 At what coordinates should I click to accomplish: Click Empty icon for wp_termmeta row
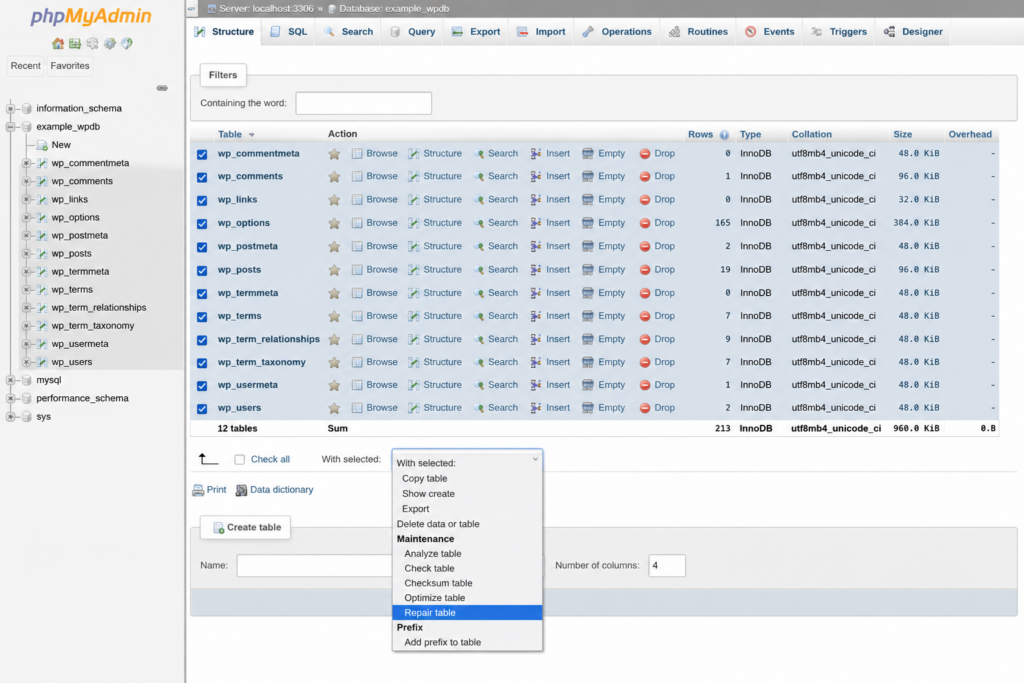[588, 293]
